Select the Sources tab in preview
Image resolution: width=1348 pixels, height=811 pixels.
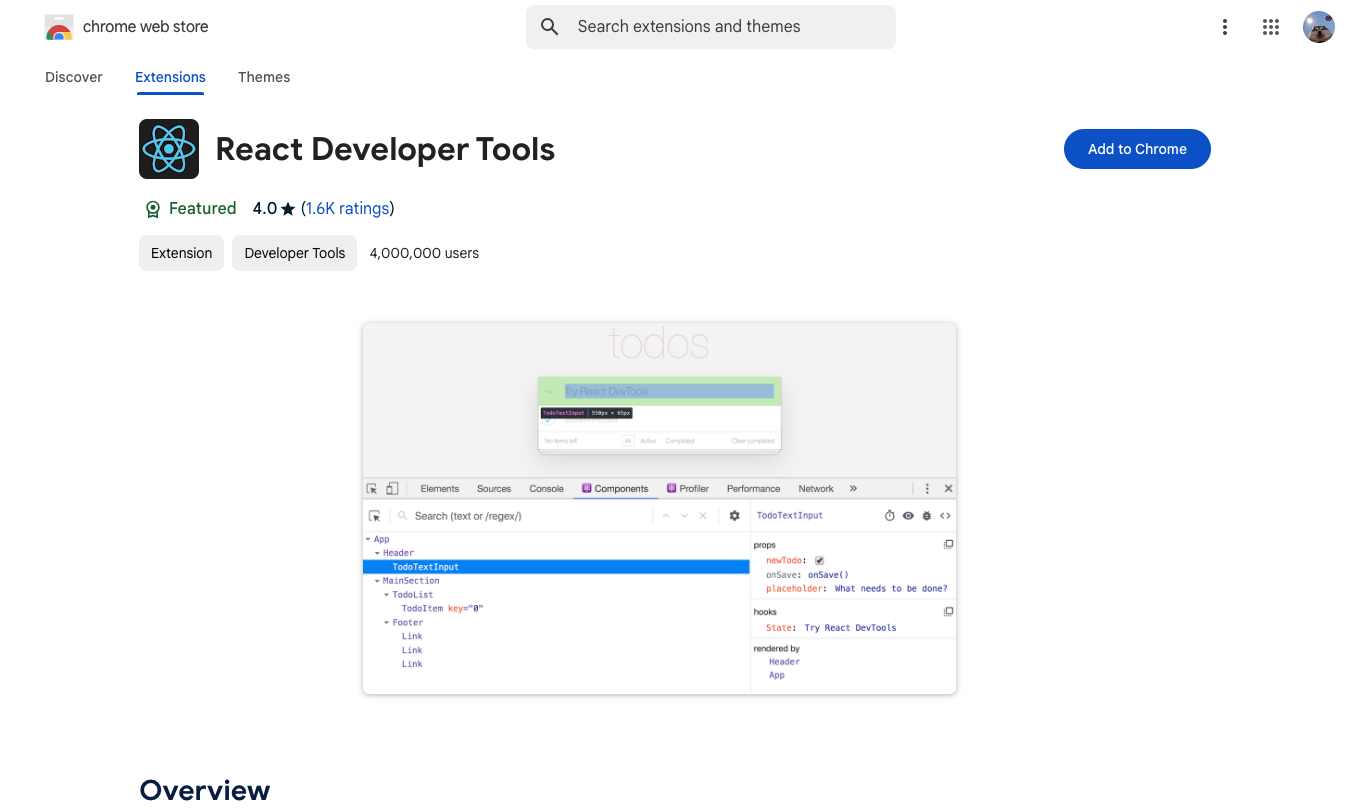point(494,489)
